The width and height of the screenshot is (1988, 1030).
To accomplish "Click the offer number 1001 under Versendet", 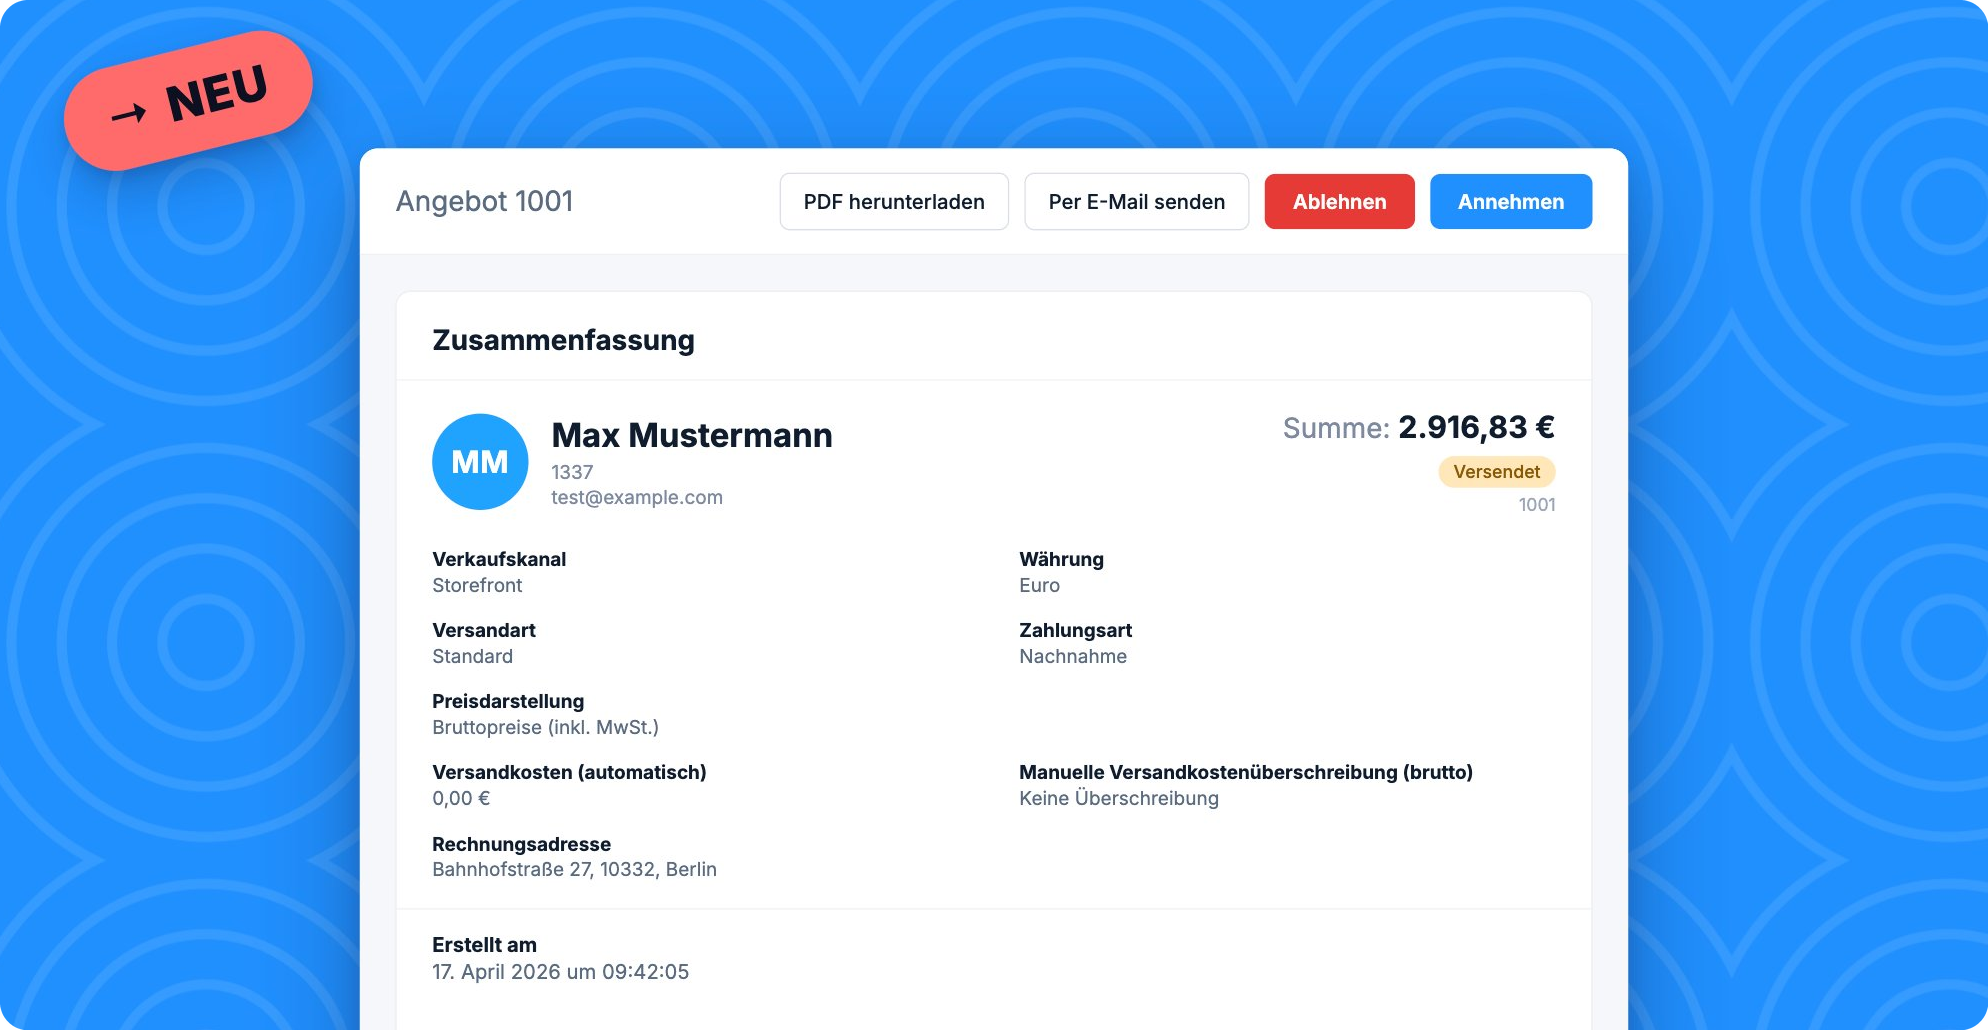I will [1537, 505].
